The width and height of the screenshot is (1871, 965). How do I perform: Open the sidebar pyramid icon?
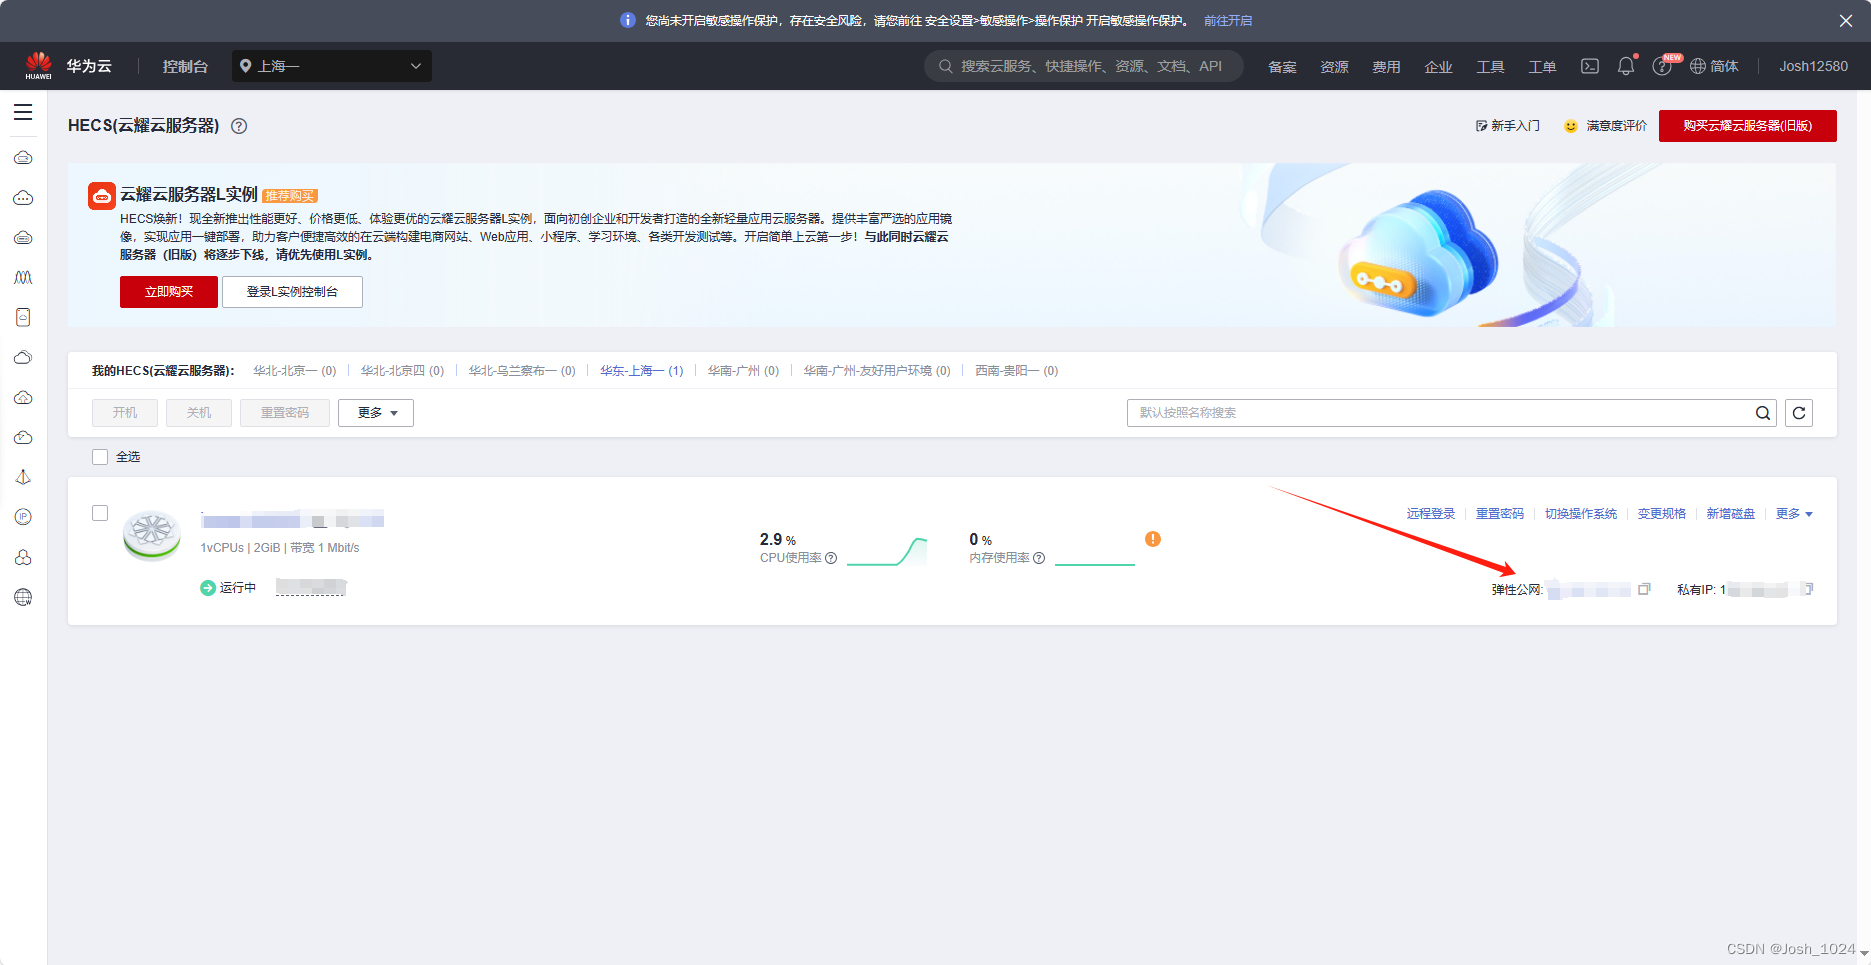click(23, 478)
